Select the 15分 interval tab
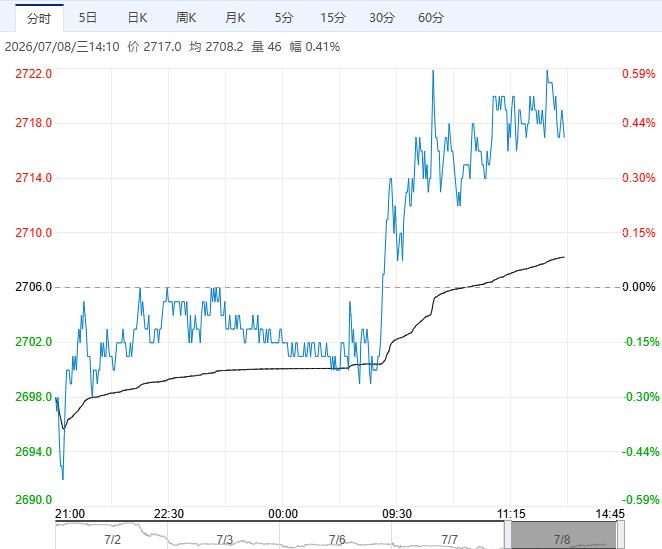The image size is (662, 549). [333, 18]
